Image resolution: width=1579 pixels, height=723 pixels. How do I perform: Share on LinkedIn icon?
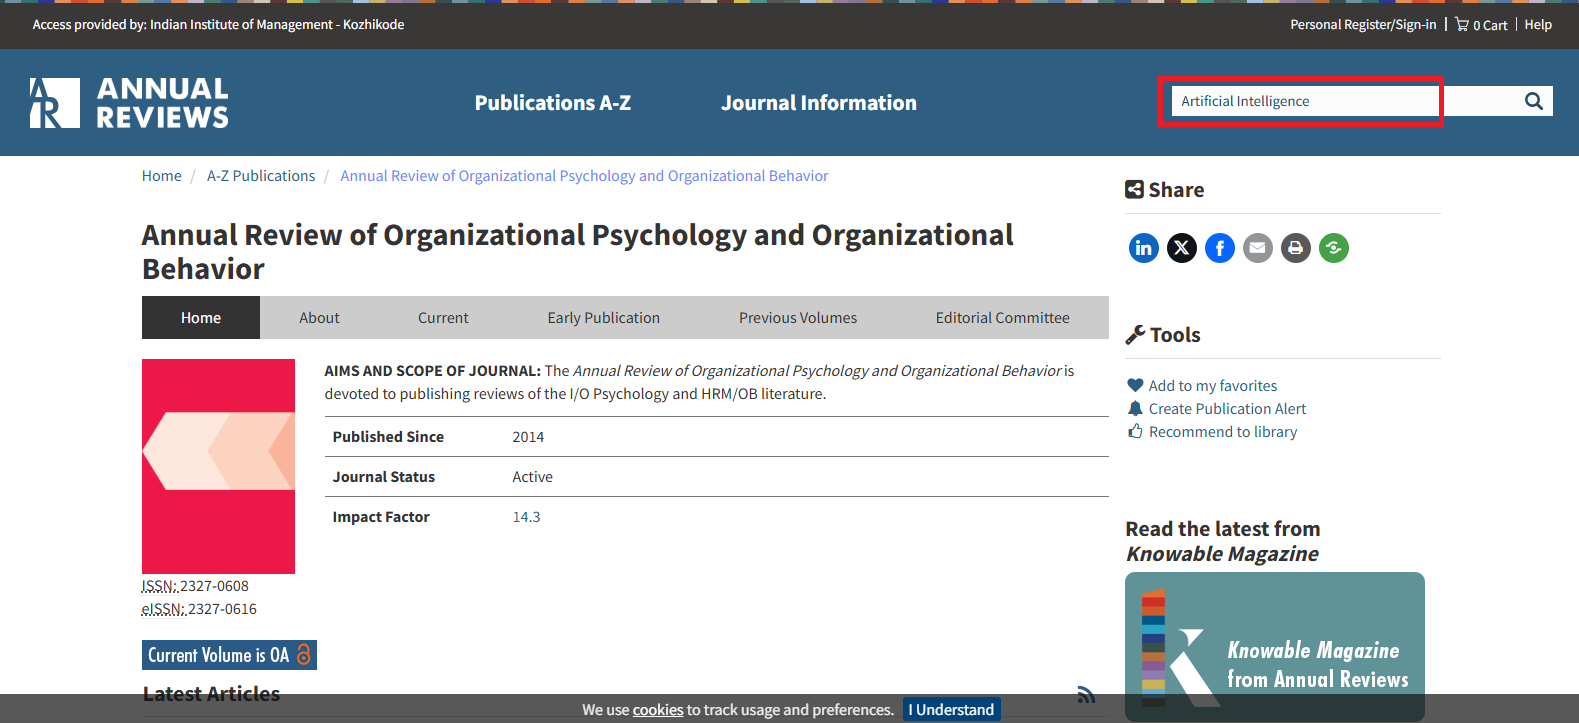[1143, 248]
